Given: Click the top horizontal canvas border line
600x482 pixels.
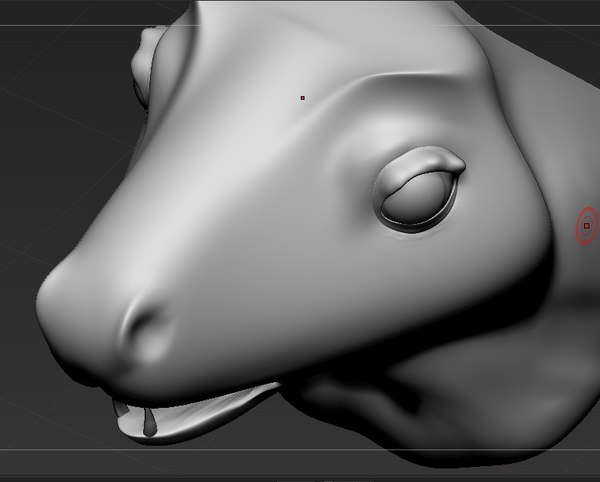Looking at the screenshot, I should (x=80, y=27).
